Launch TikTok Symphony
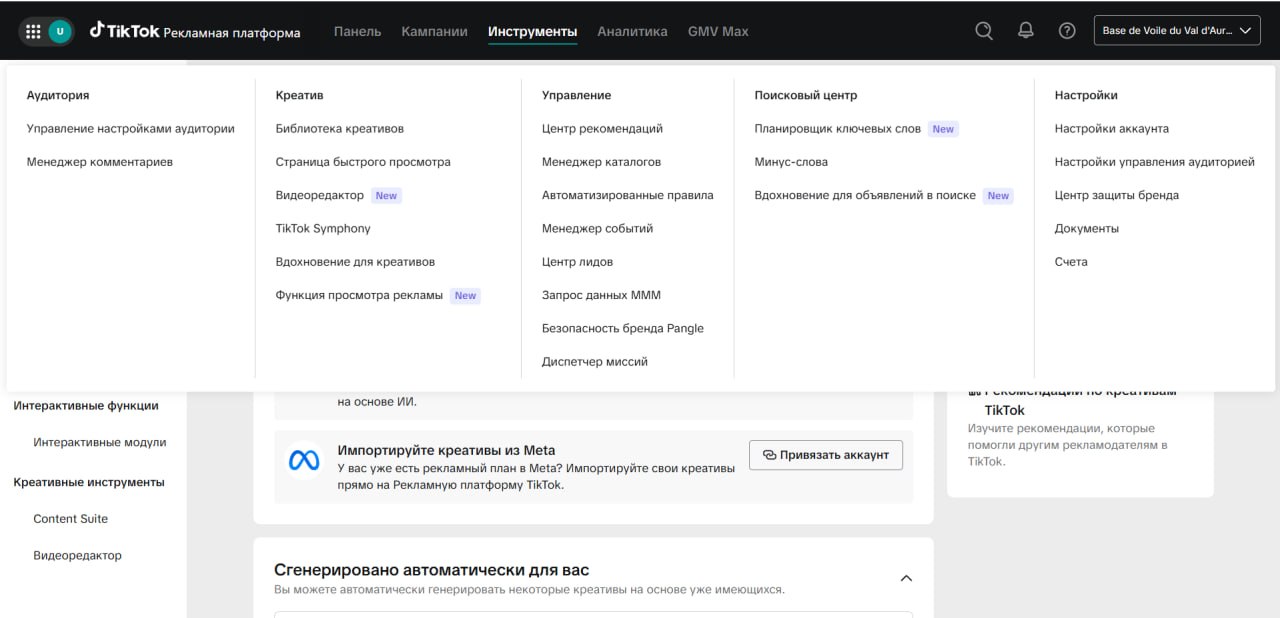This screenshot has width=1280, height=618. [323, 228]
